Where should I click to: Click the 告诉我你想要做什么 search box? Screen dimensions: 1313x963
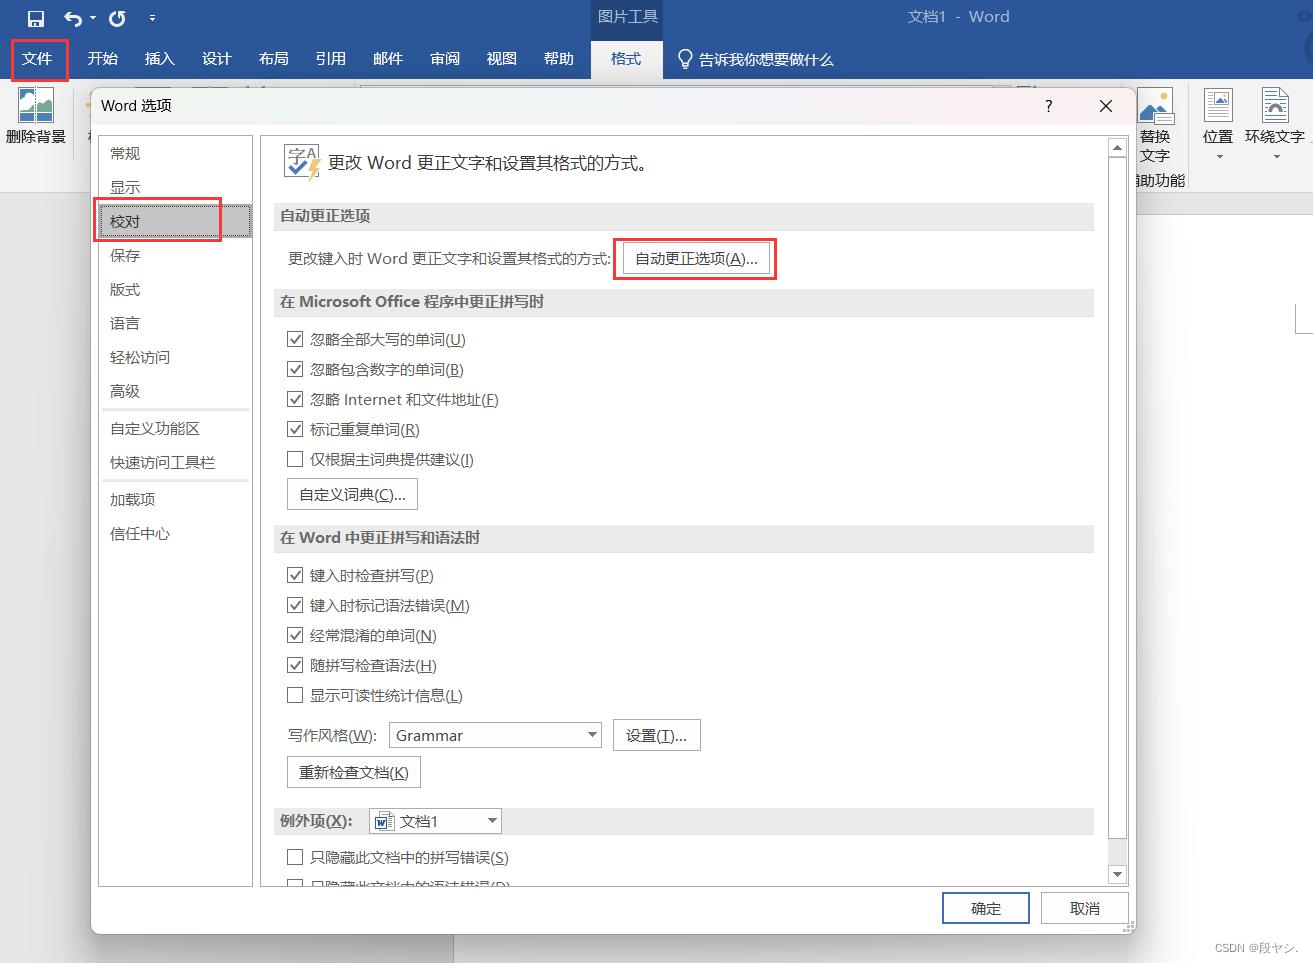click(766, 60)
